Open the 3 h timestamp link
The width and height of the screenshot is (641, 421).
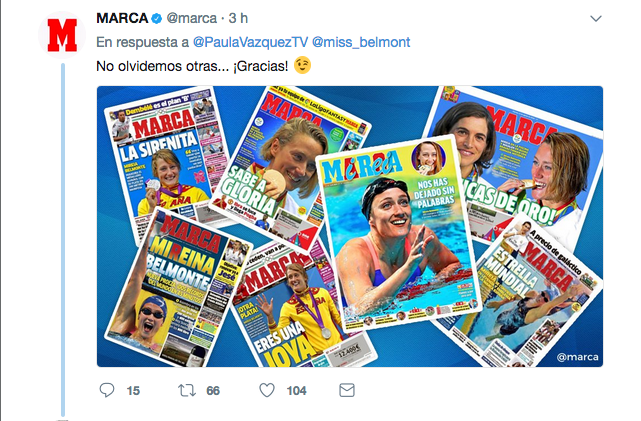pyautogui.click(x=238, y=18)
